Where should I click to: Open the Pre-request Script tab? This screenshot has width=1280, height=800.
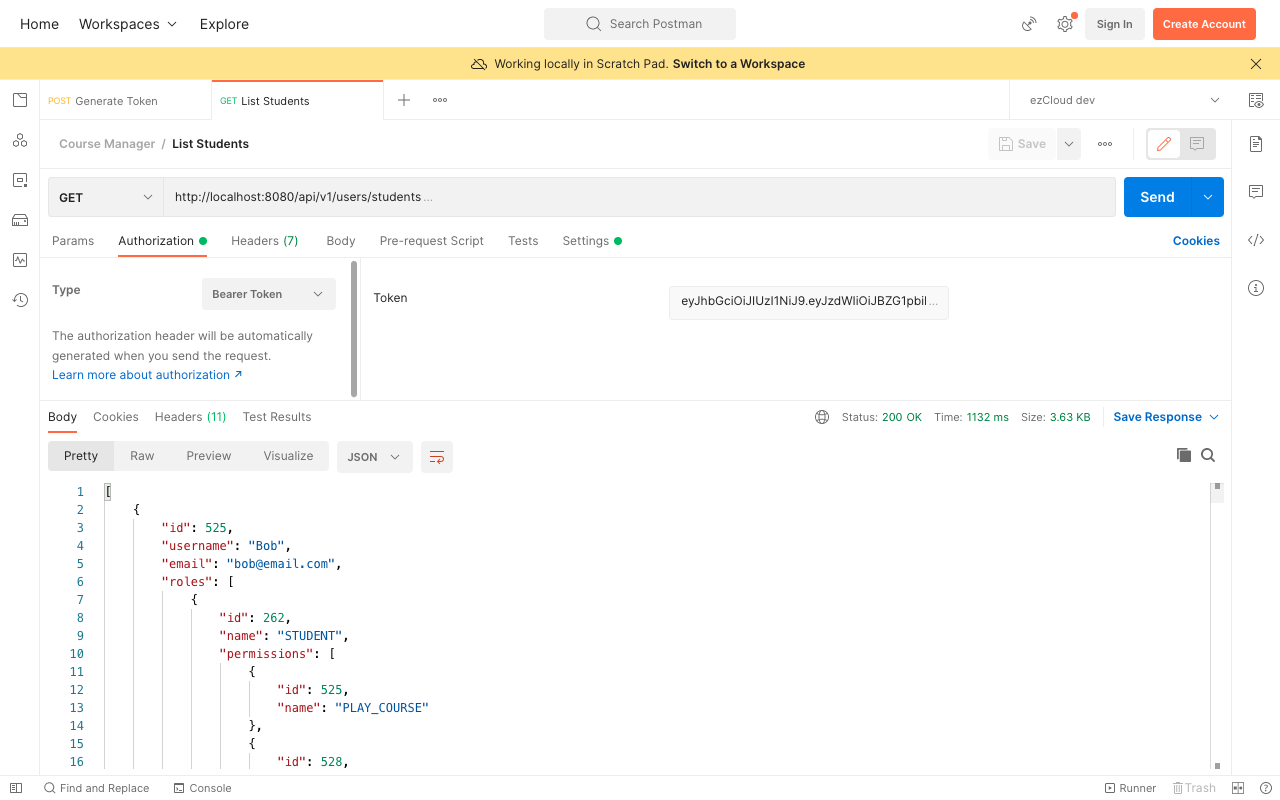pos(432,241)
